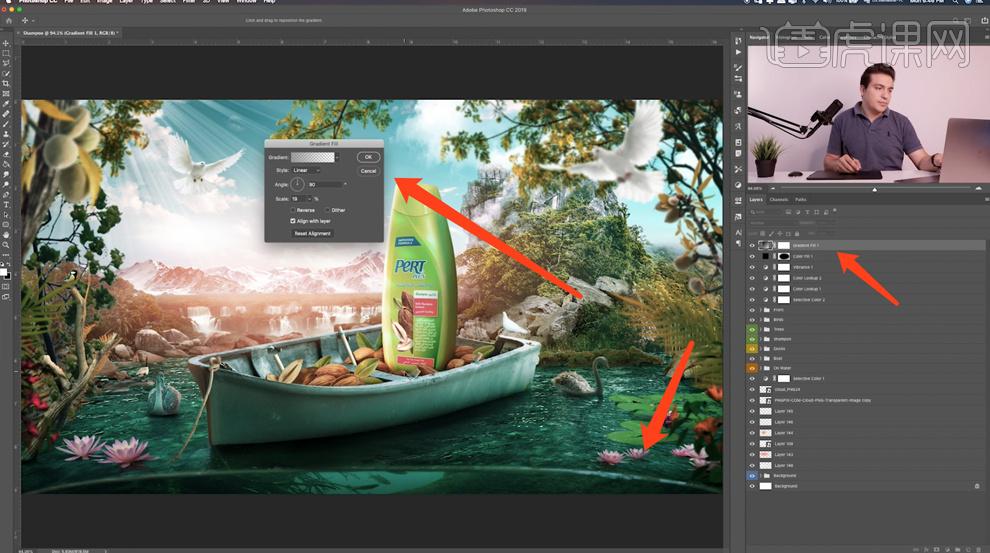Select the Rectangular Marquee tool
Viewport: 990px width, 553px height.
(x=7, y=54)
